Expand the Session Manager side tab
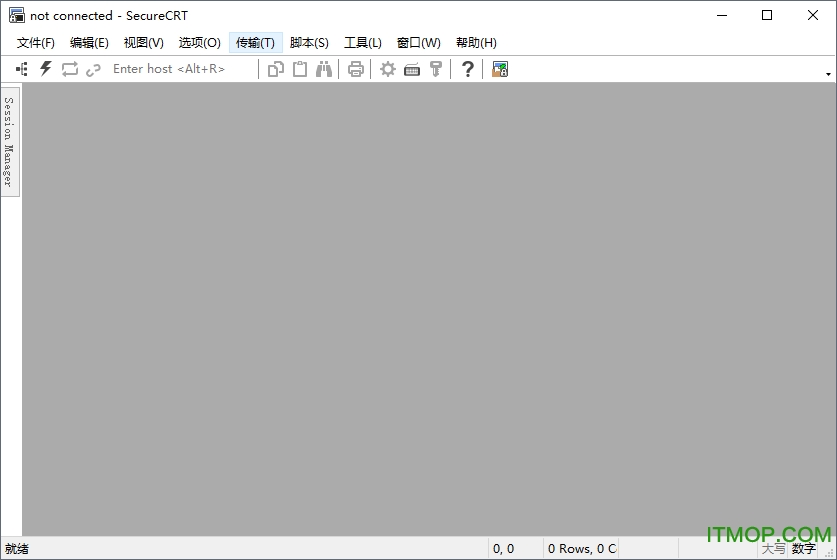Screen dimensions: 837x560 pos(10,141)
